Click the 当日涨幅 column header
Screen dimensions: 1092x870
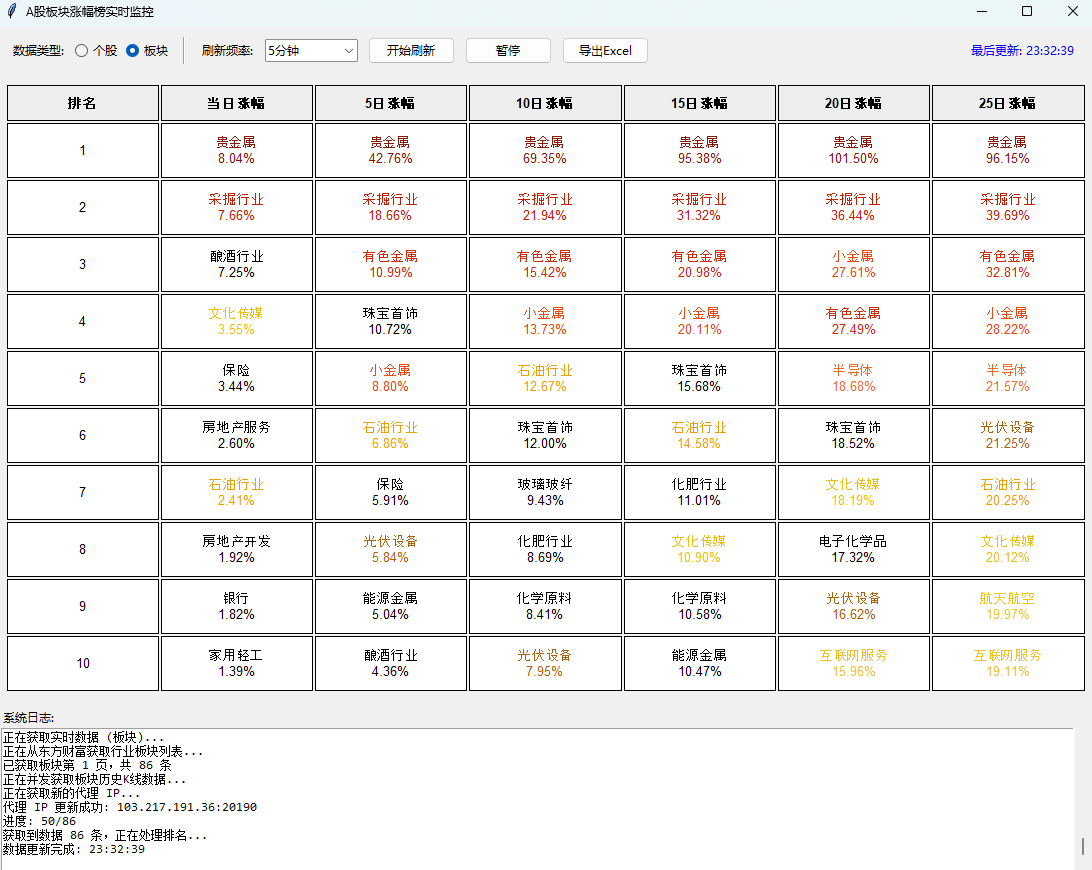click(x=237, y=103)
